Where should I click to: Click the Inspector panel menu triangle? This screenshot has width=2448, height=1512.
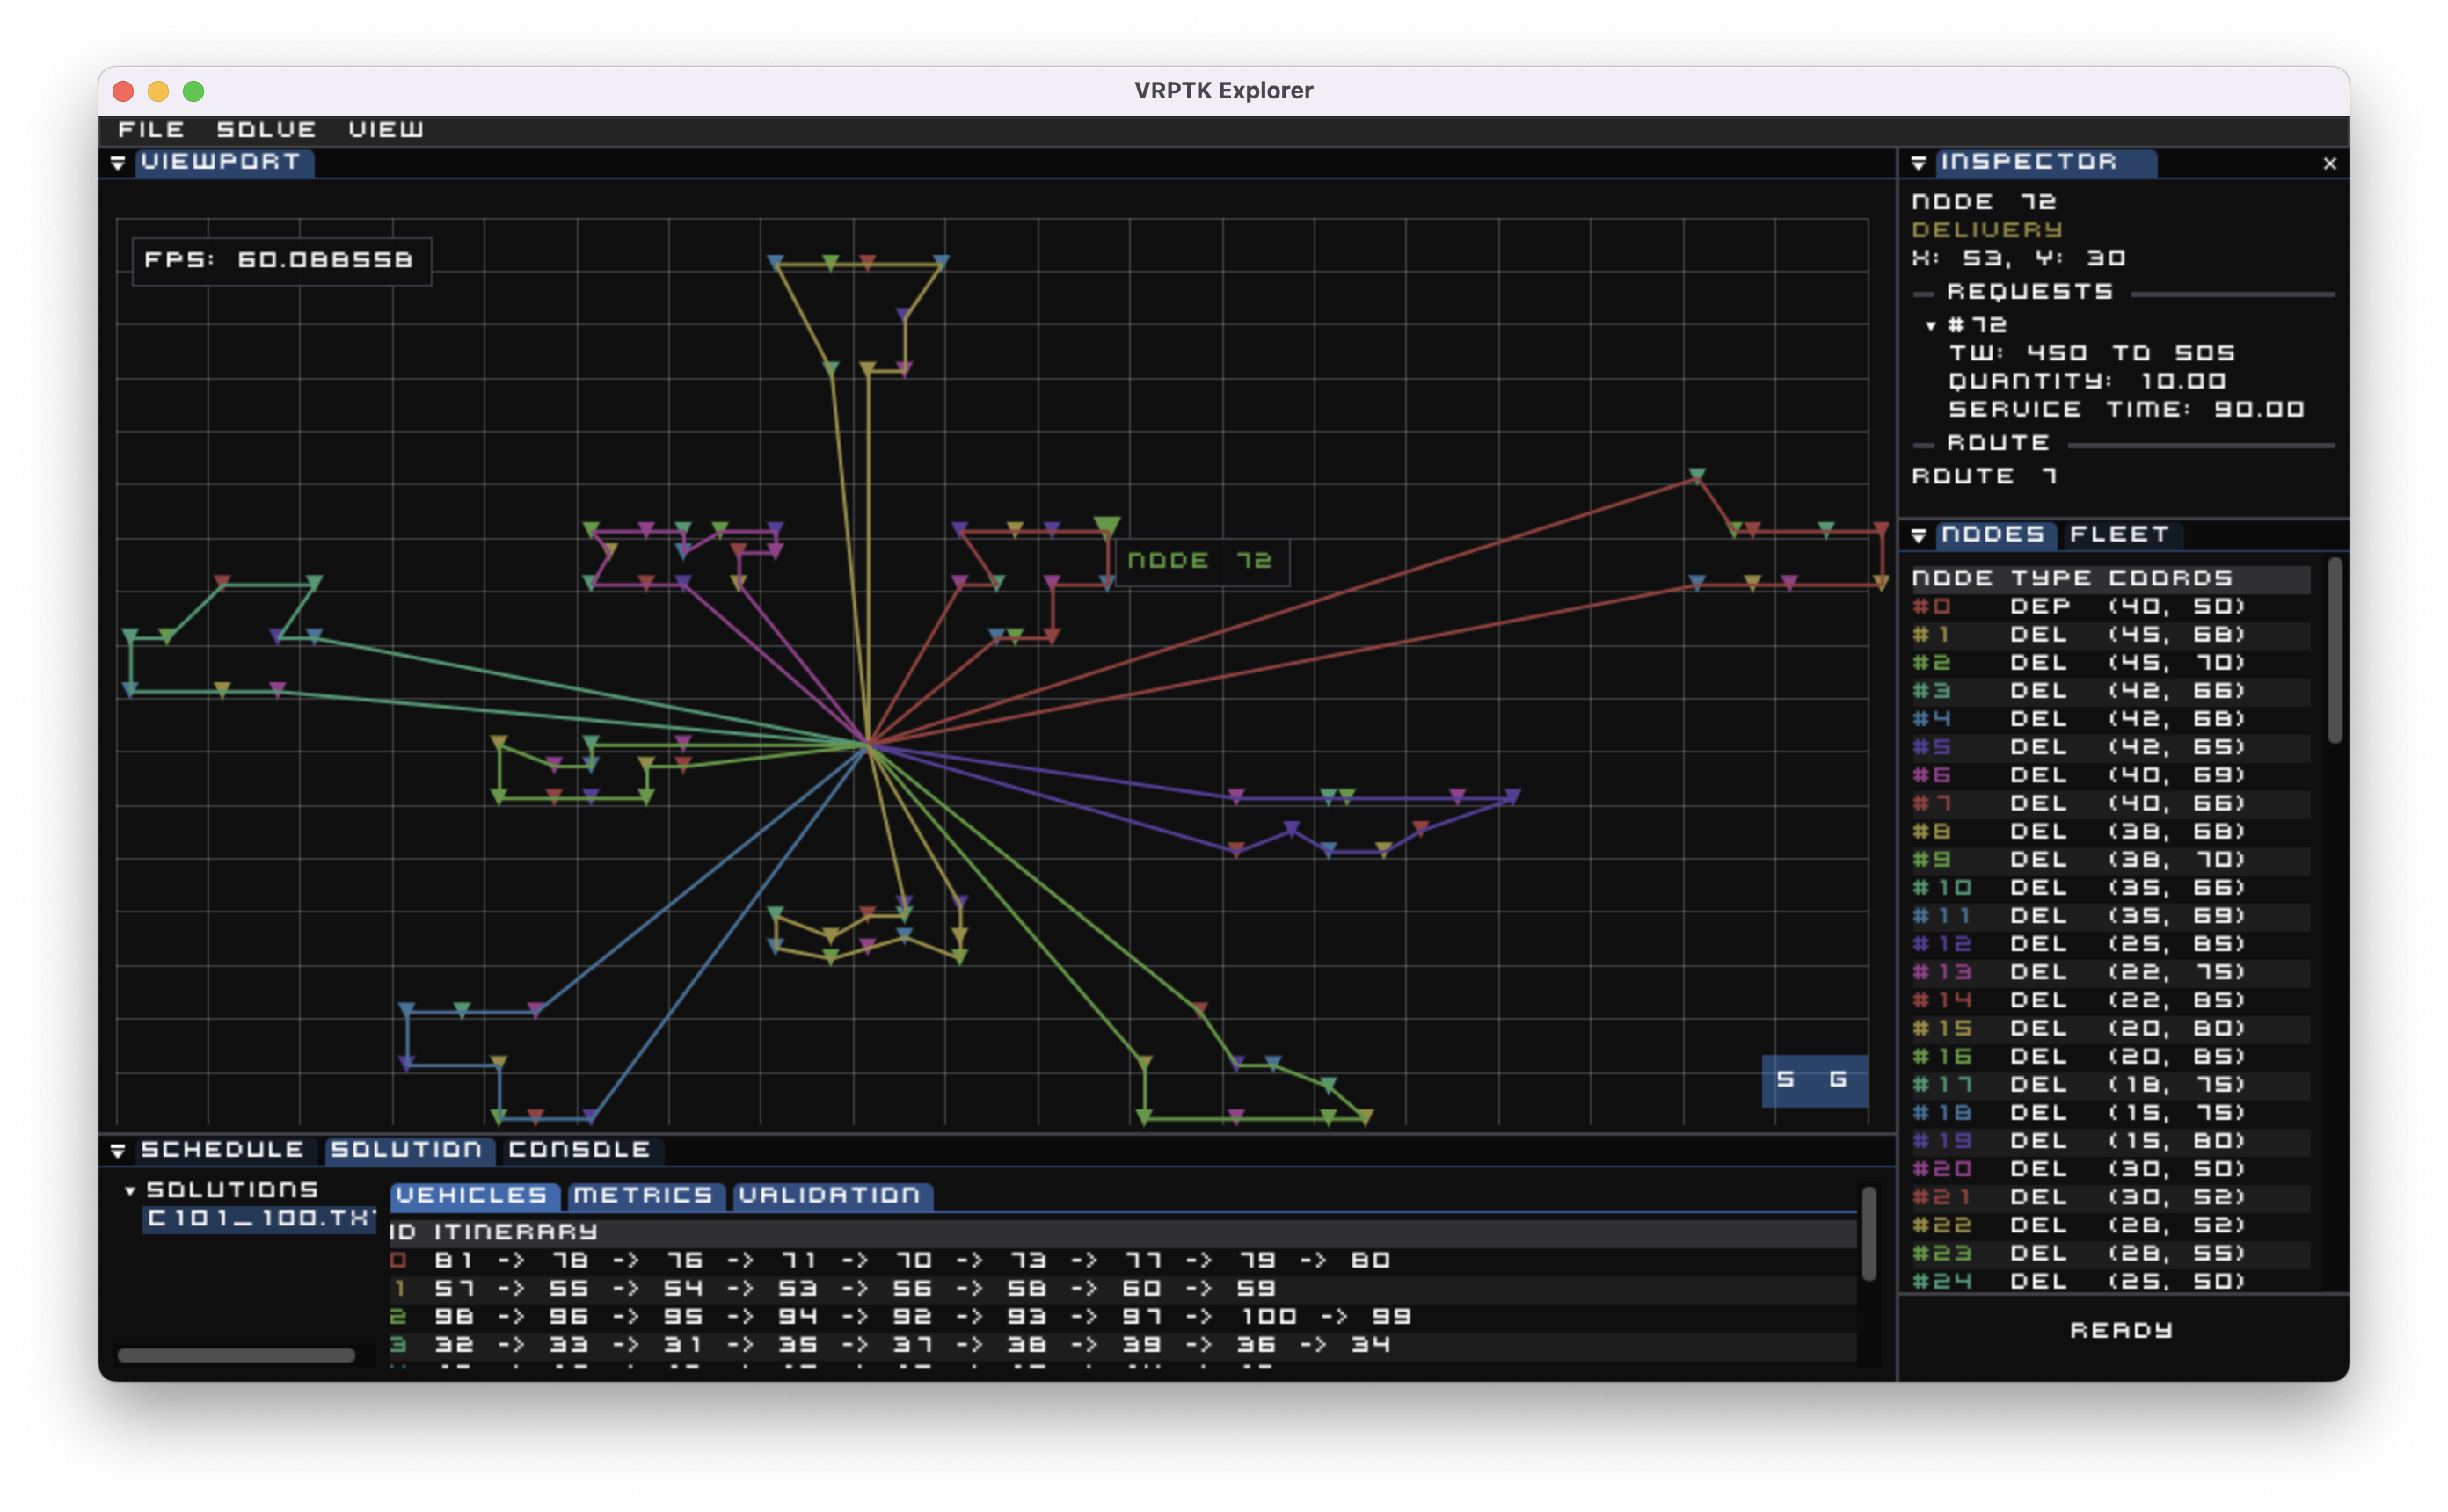tap(1918, 163)
